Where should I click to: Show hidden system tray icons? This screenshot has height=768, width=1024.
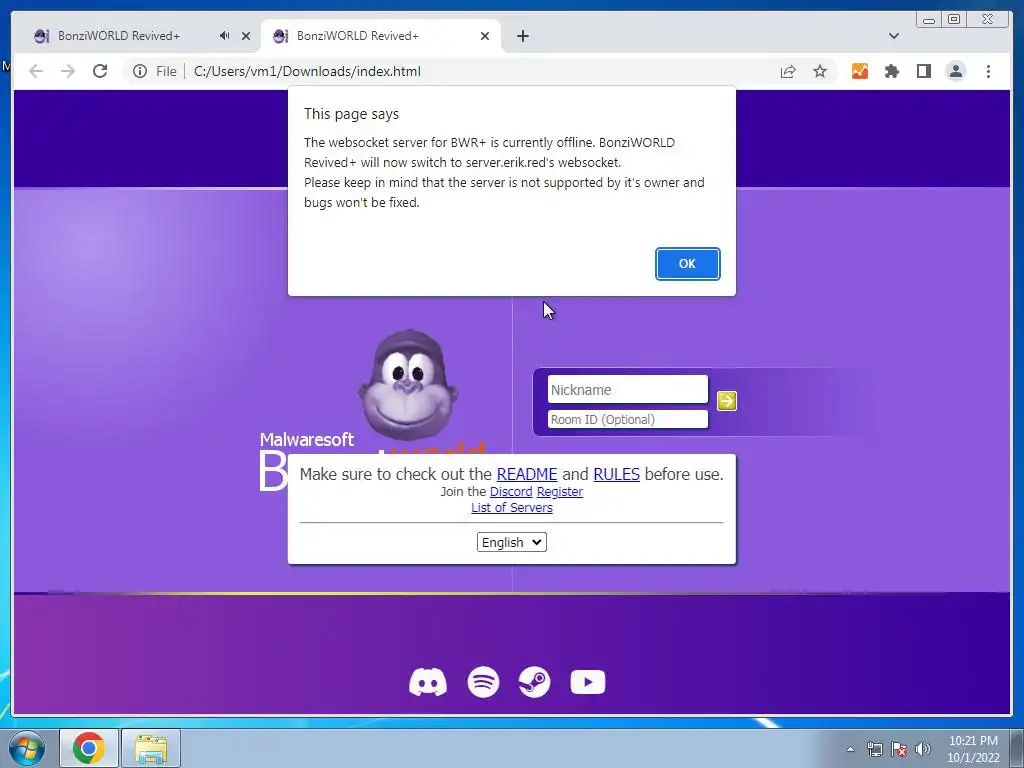[x=850, y=749]
